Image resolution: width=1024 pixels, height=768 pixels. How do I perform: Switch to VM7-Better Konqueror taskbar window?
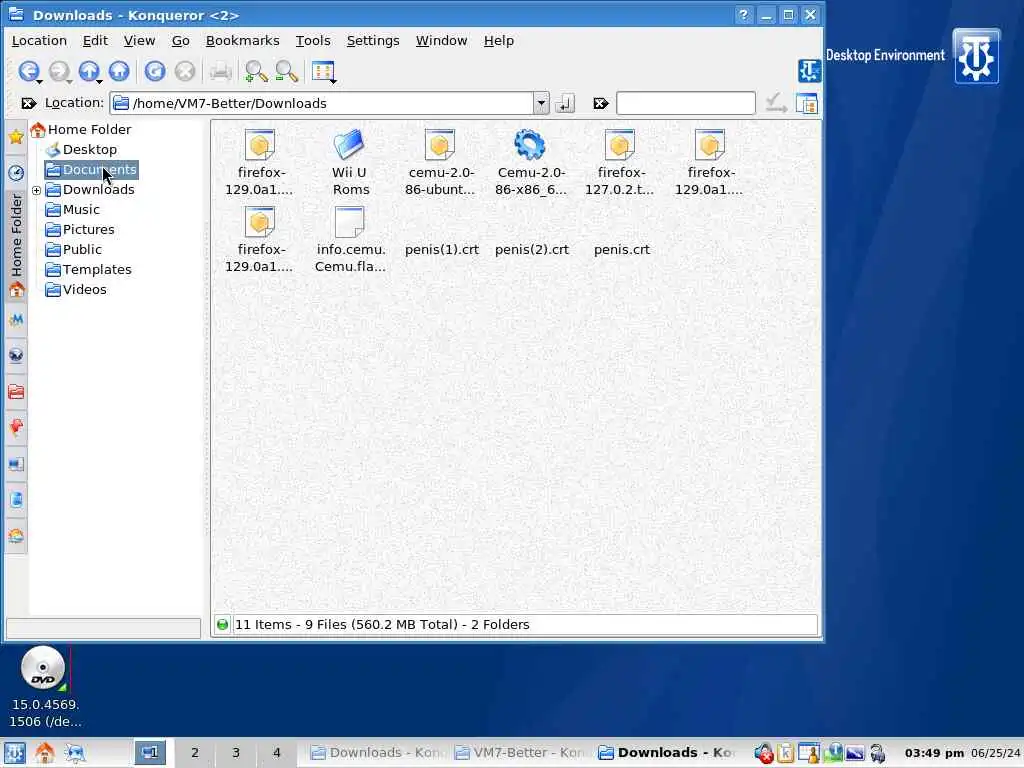pos(520,752)
